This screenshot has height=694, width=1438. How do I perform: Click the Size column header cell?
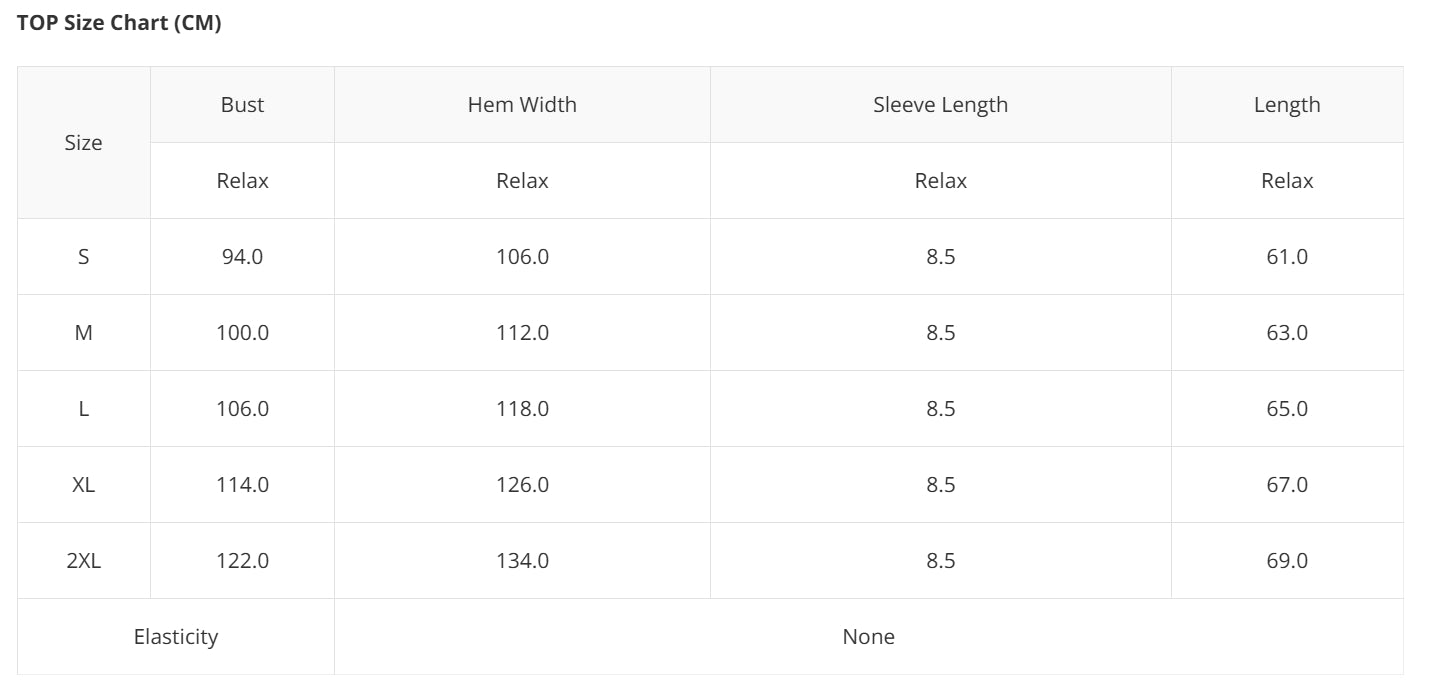[x=84, y=143]
